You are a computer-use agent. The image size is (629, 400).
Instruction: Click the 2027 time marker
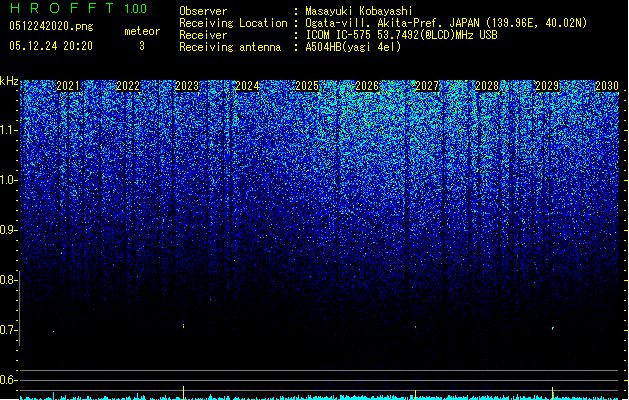click(427, 86)
